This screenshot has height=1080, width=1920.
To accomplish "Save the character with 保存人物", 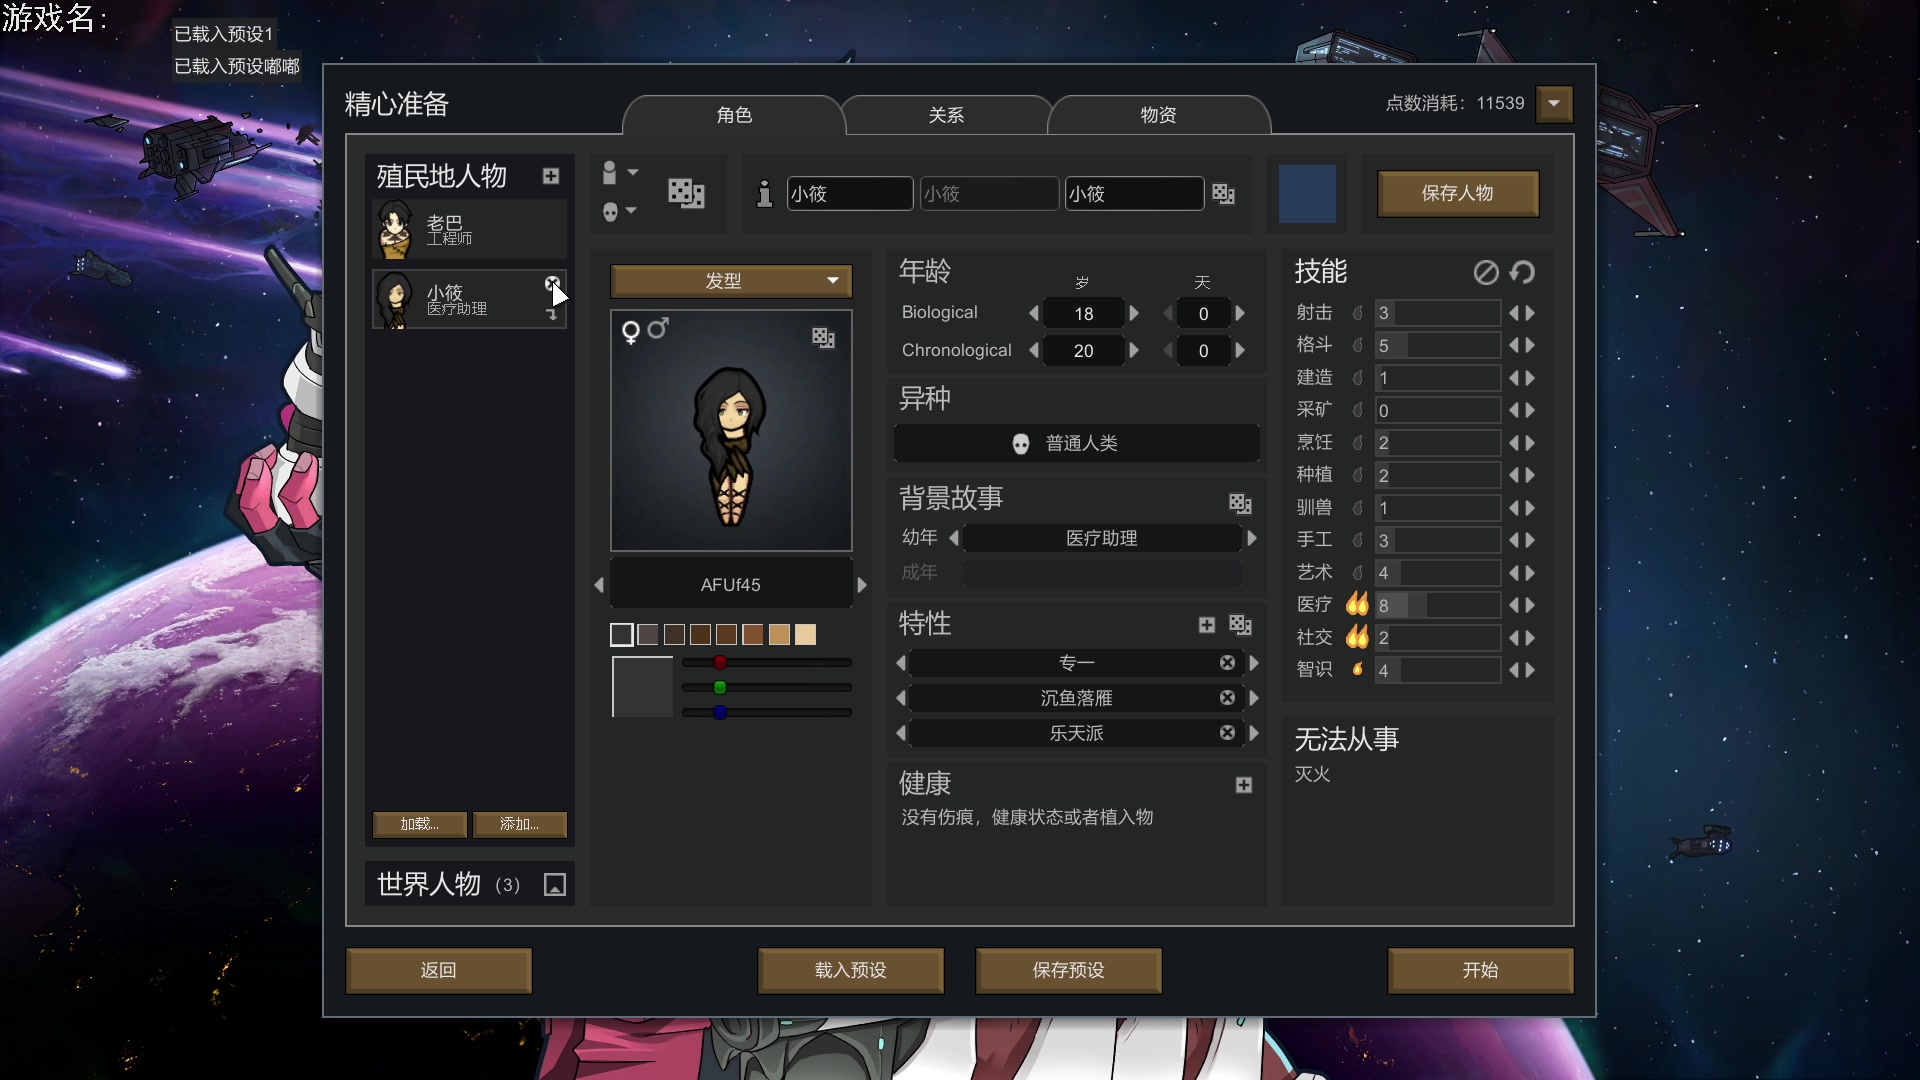I will coord(1458,193).
